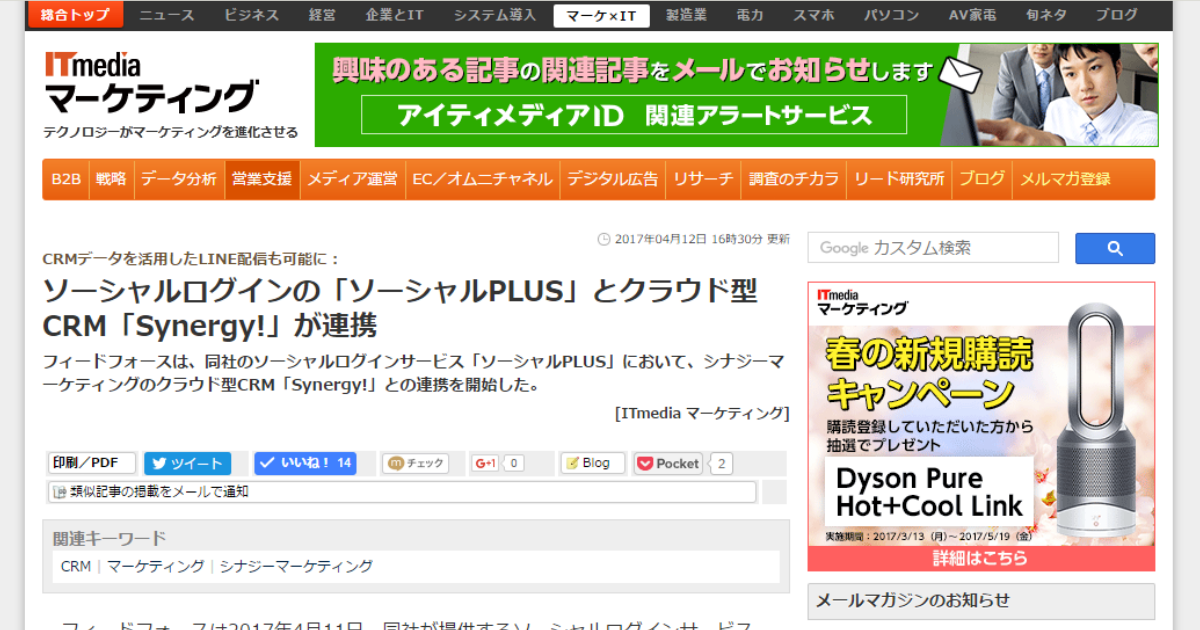This screenshot has height=630, width=1200.
Task: Open 経営 top navigation tab
Action: tap(322, 15)
